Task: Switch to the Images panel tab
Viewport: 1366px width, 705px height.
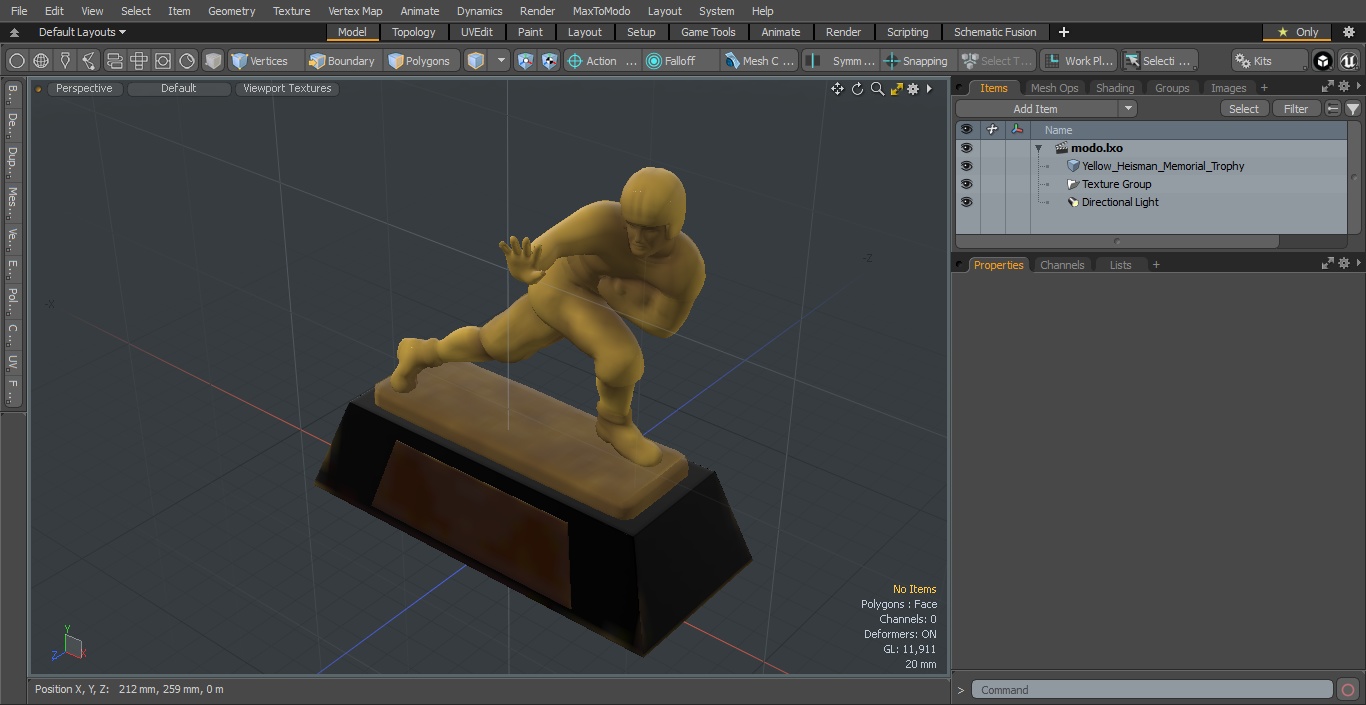Action: click(x=1228, y=88)
